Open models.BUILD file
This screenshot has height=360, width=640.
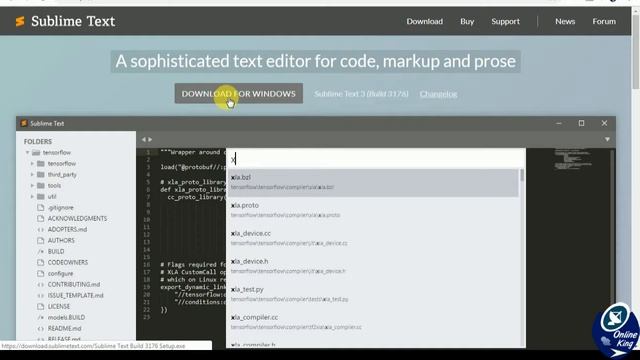click(x=67, y=318)
